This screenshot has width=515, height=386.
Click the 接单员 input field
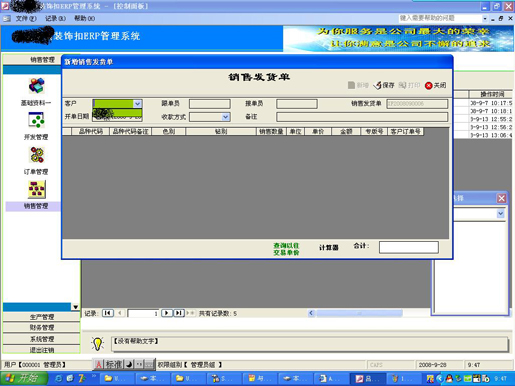(297, 104)
